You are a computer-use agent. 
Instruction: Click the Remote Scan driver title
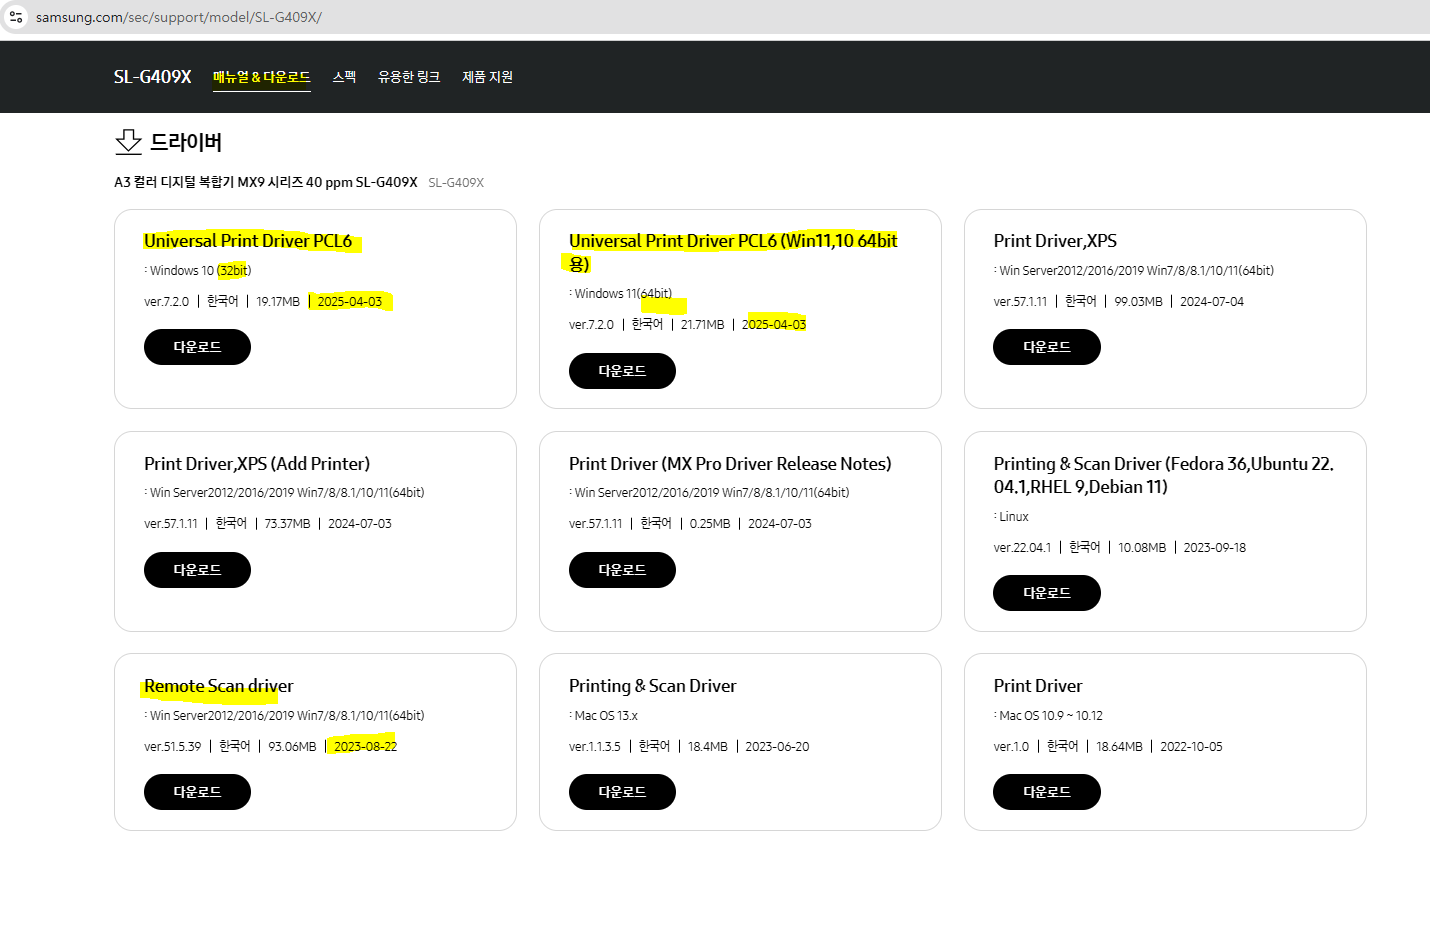(219, 686)
